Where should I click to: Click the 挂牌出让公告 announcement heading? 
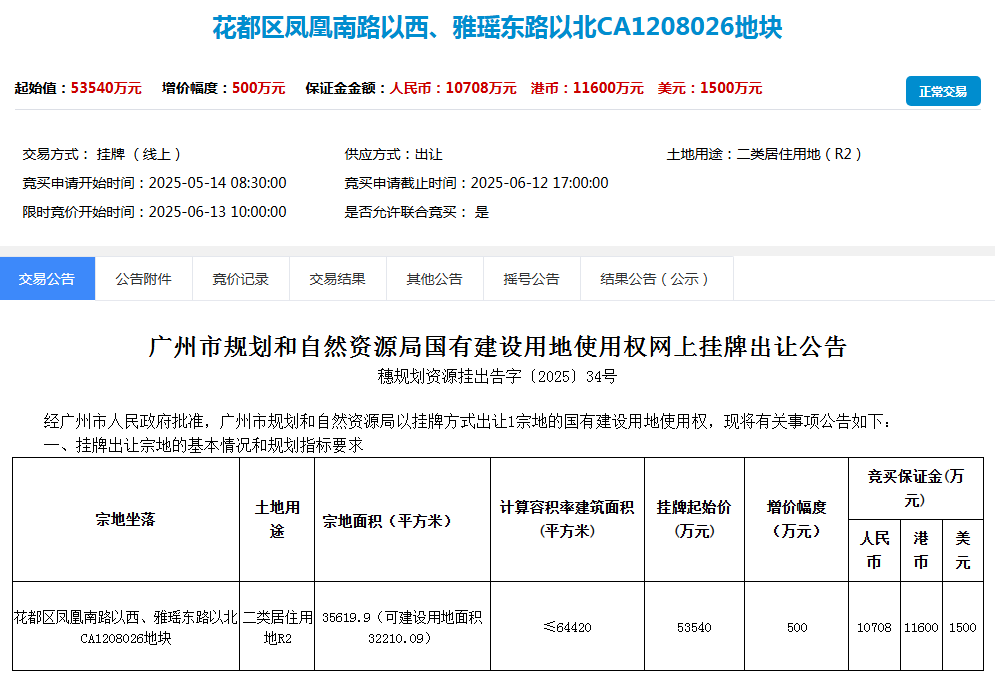[497, 347]
